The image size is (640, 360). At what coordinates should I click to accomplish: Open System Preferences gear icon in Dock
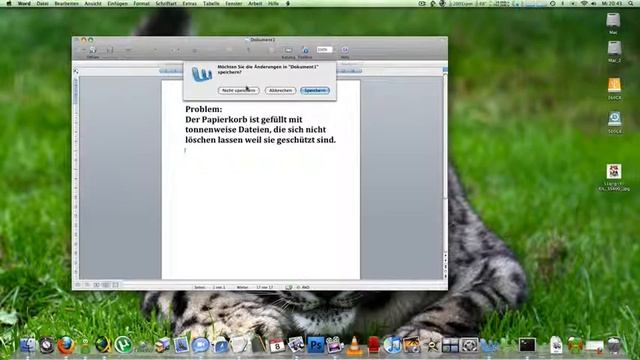click(x=469, y=345)
